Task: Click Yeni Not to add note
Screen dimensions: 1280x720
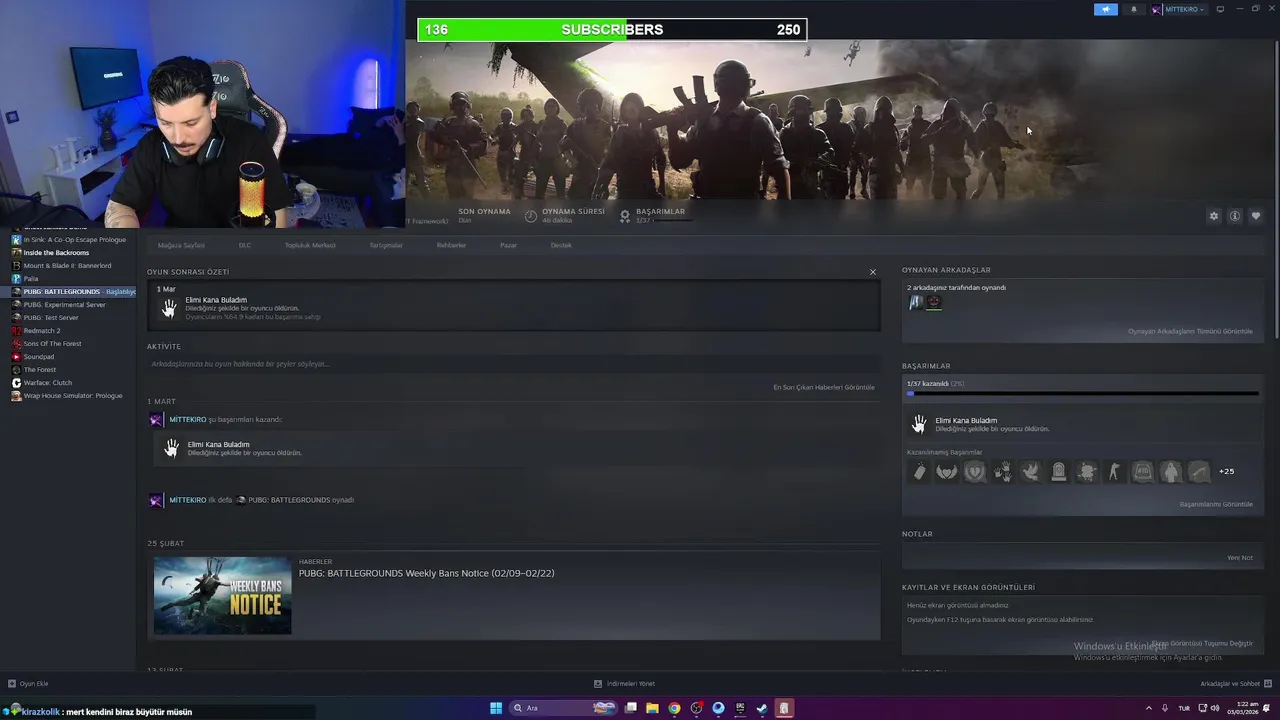Action: pos(1240,558)
